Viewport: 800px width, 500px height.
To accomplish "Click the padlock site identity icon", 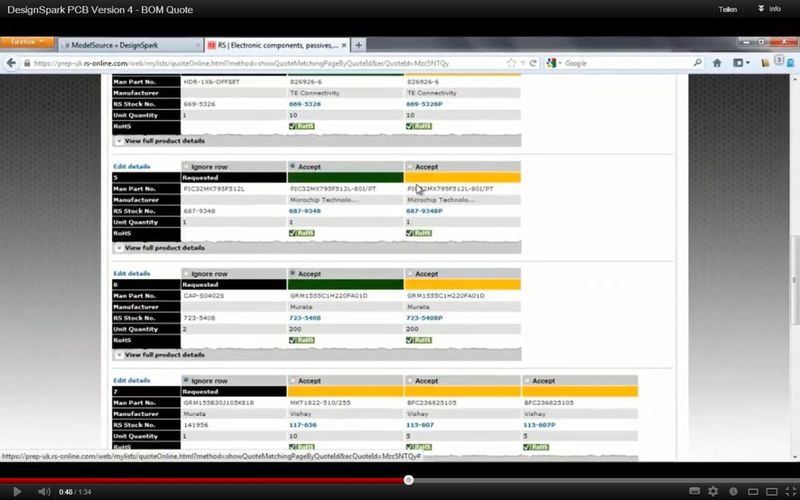I will [x=27, y=63].
